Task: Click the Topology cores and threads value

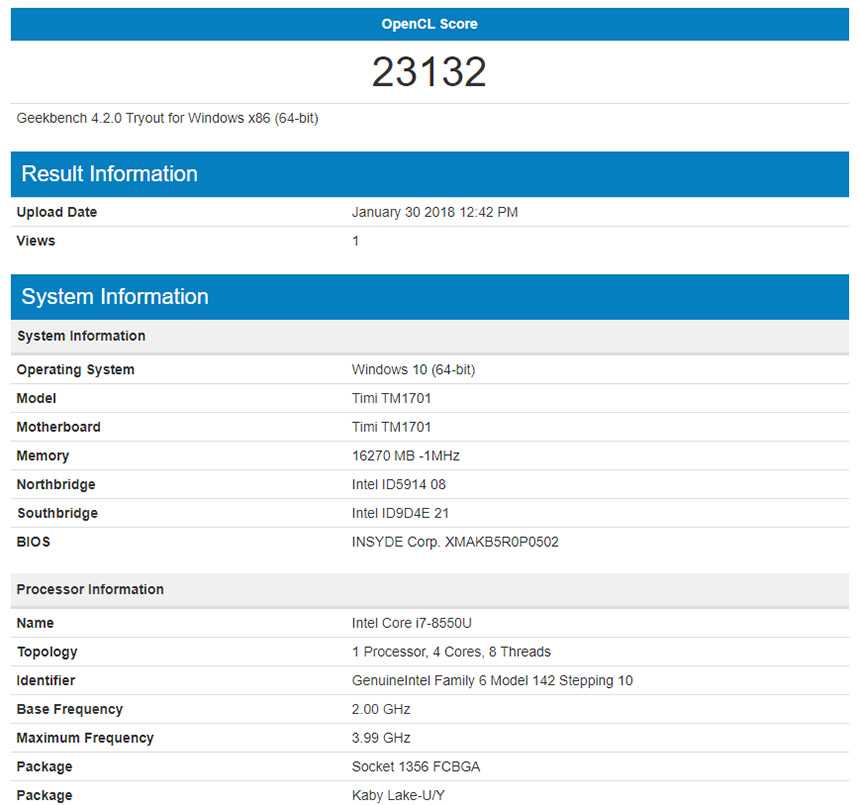Action: pyautogui.click(x=451, y=652)
